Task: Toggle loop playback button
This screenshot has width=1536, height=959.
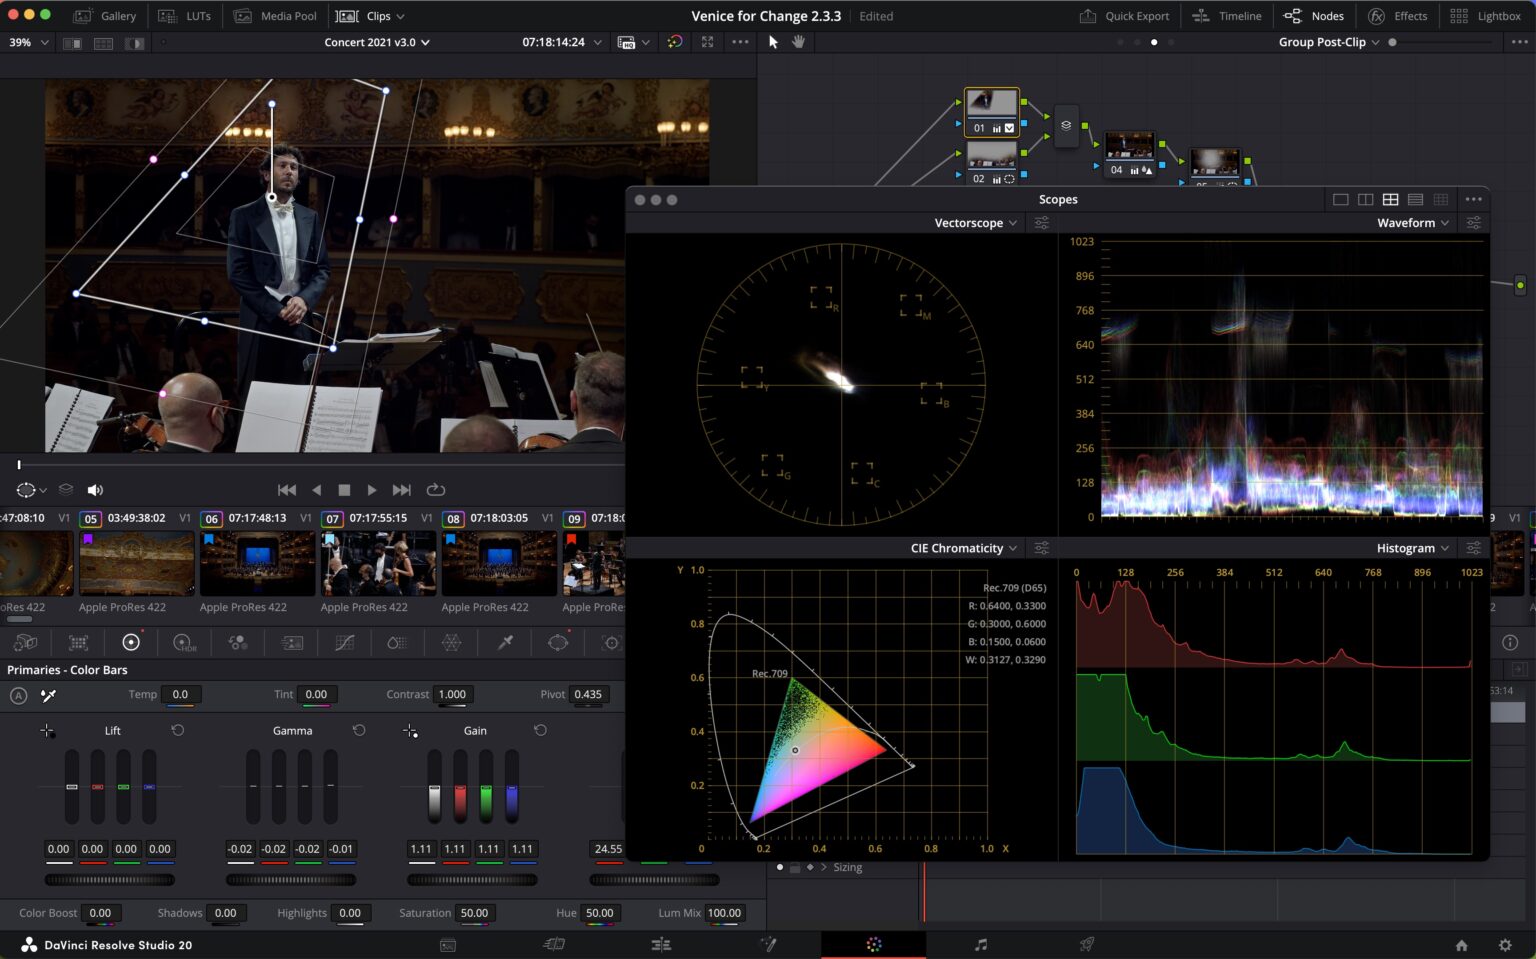Action: (x=435, y=490)
